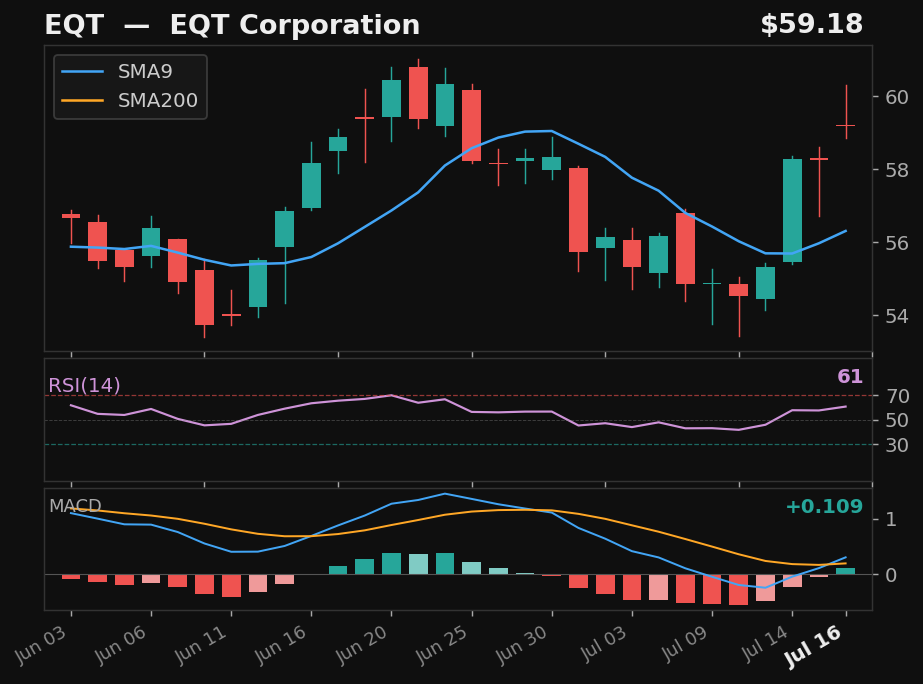This screenshot has height=684, width=923.
Task: Click the 60 price axis label
Action: click(x=897, y=97)
